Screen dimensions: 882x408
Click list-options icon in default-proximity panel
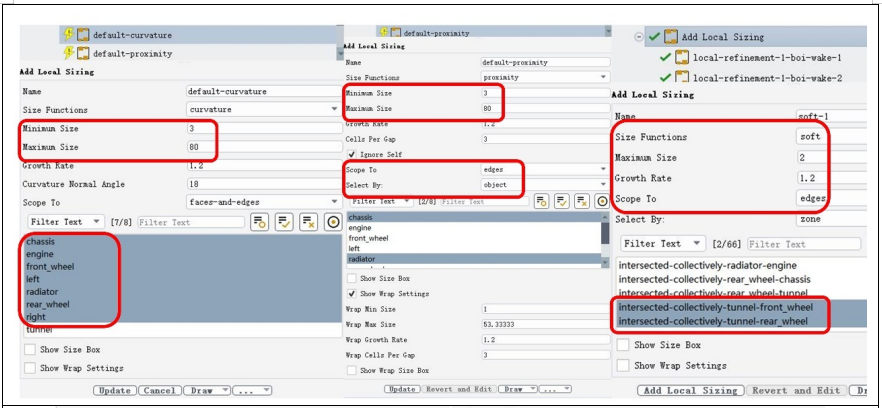tap(541, 201)
